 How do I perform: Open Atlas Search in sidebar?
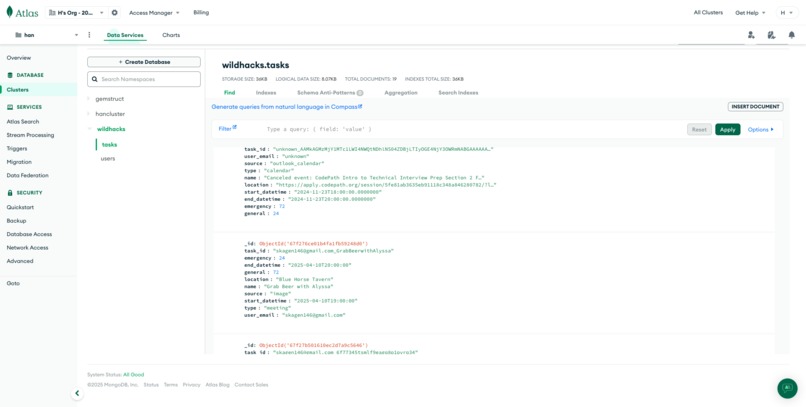click(23, 122)
